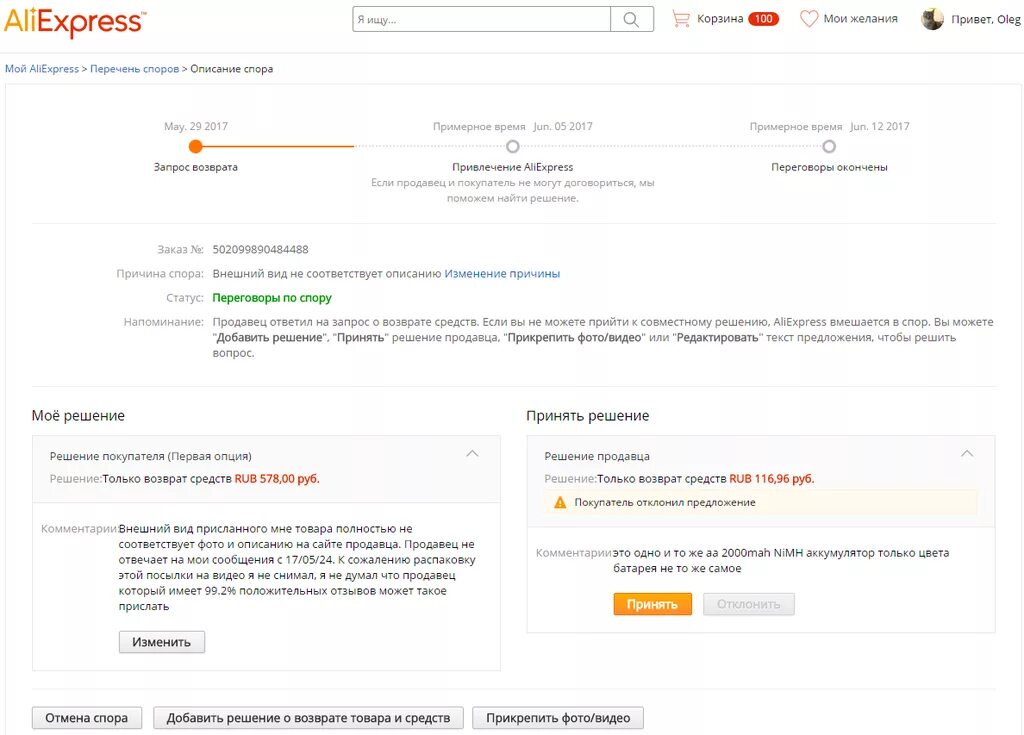The width and height of the screenshot is (1024, 735).
Task: Click the Отмена спора button
Action: (x=87, y=718)
